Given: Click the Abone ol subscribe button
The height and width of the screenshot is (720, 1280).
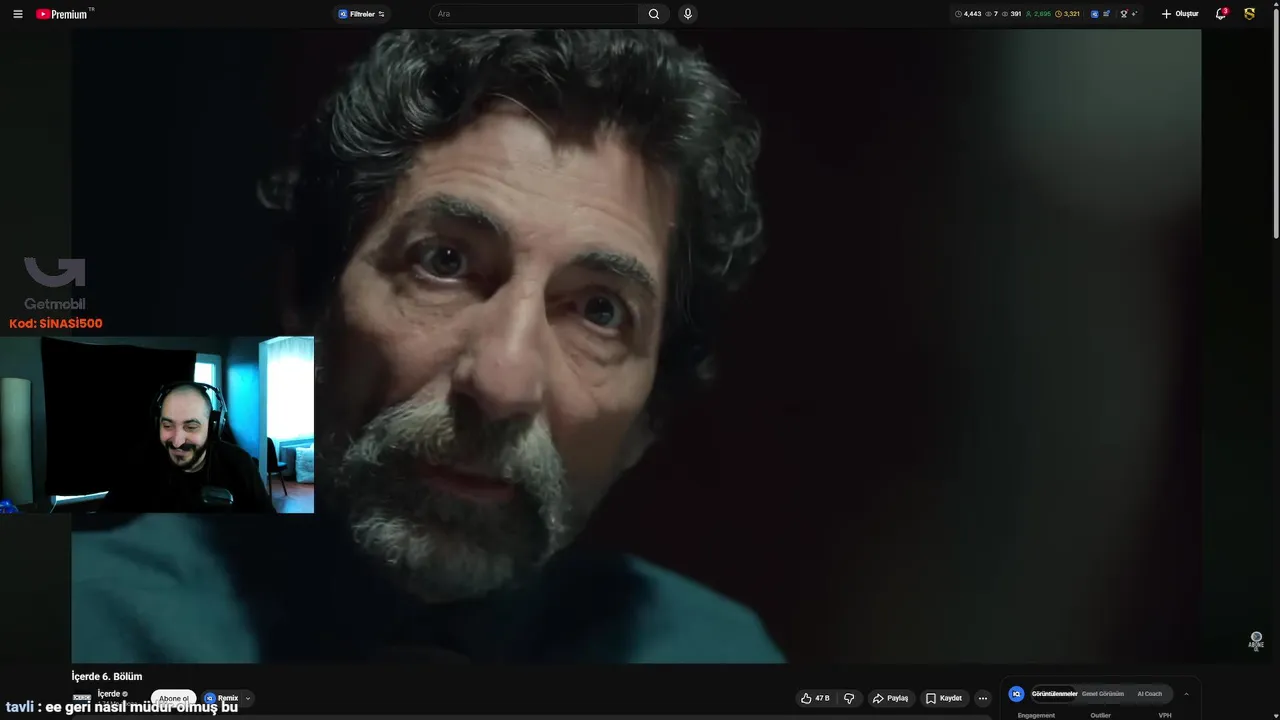Looking at the screenshot, I should click(173, 698).
